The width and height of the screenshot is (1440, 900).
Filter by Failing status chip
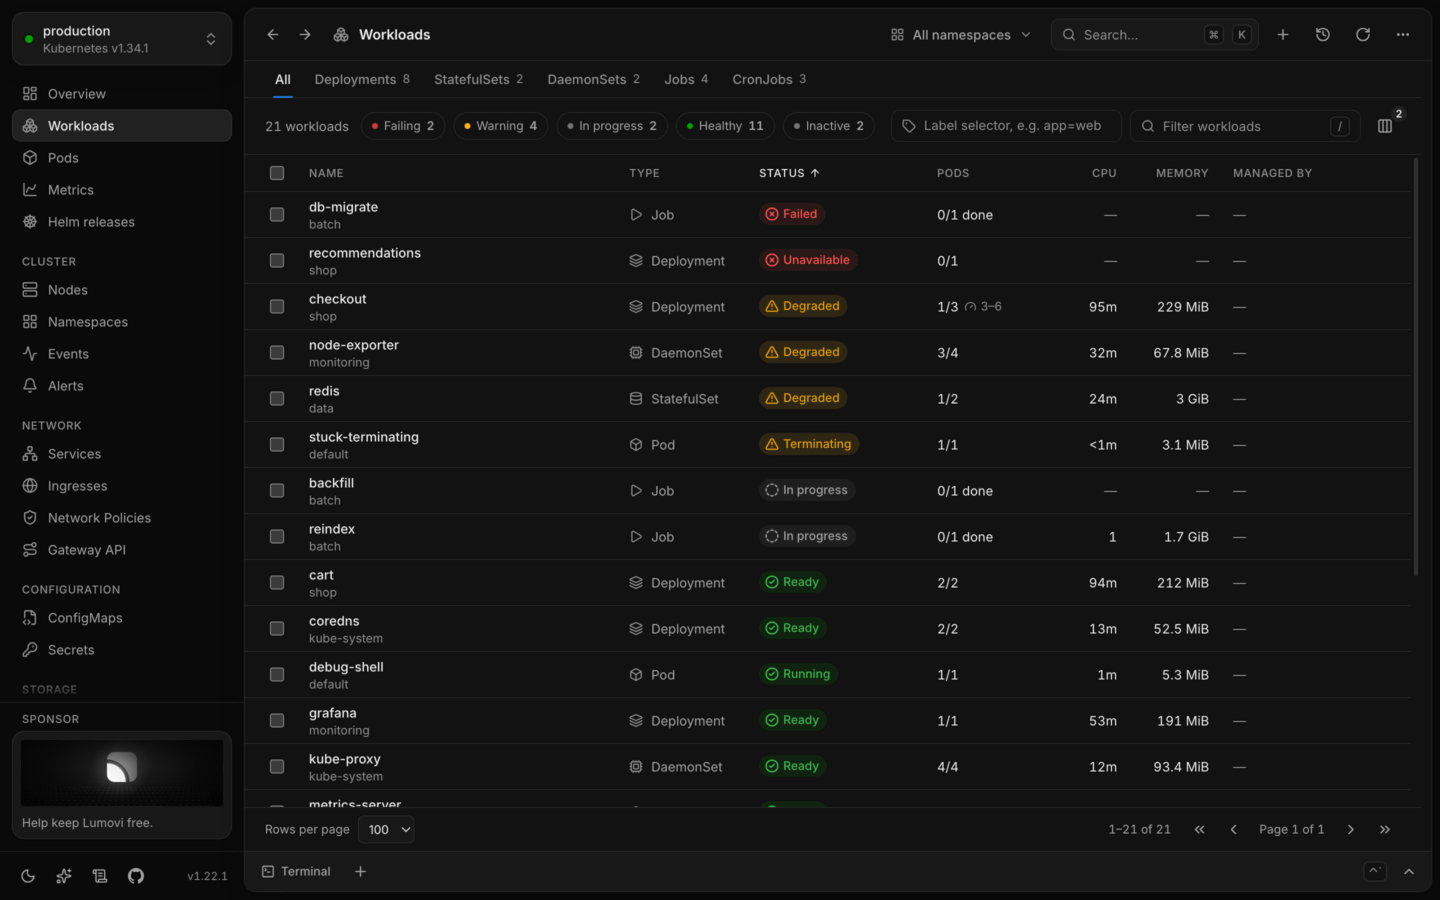pyautogui.click(x=403, y=126)
